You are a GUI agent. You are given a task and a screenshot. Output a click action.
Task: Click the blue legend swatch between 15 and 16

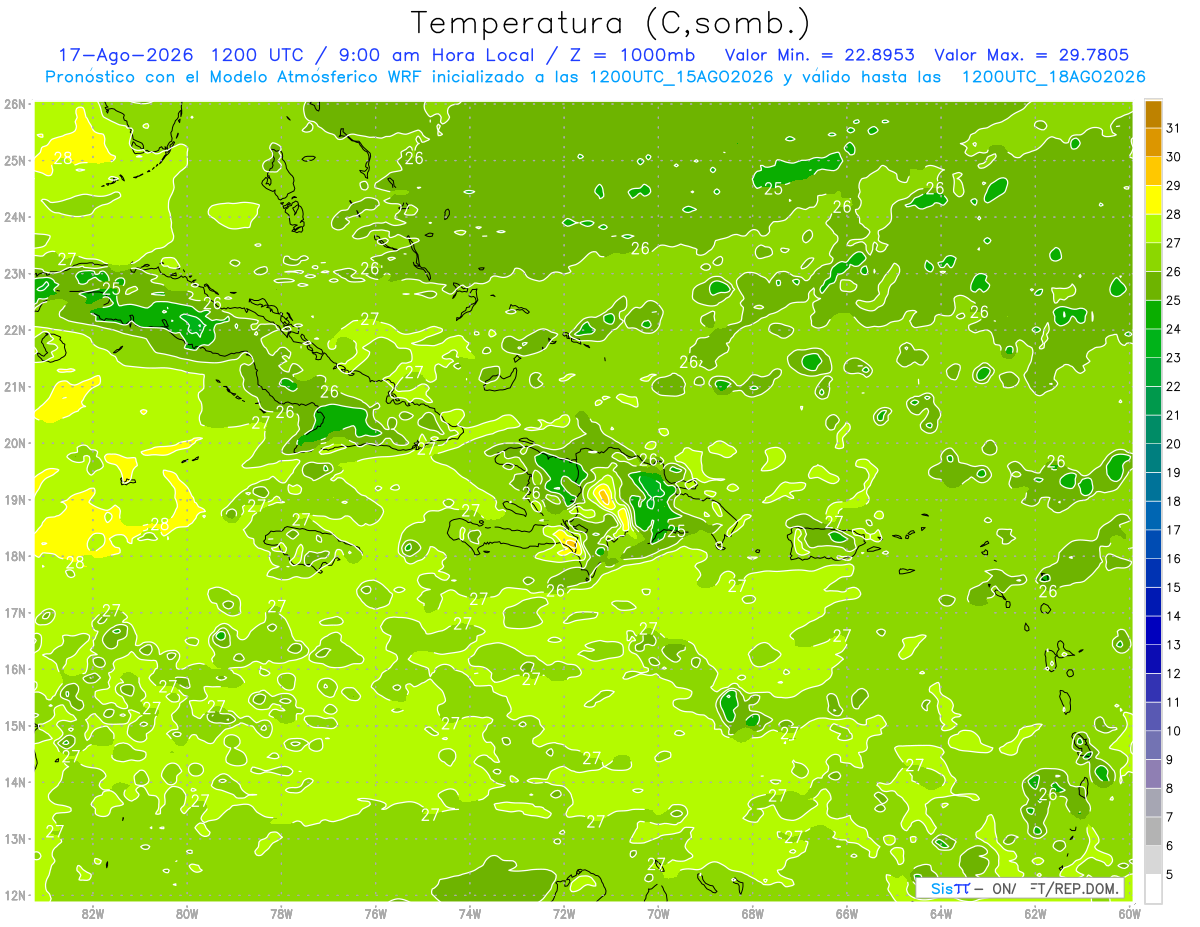pyautogui.click(x=1153, y=574)
